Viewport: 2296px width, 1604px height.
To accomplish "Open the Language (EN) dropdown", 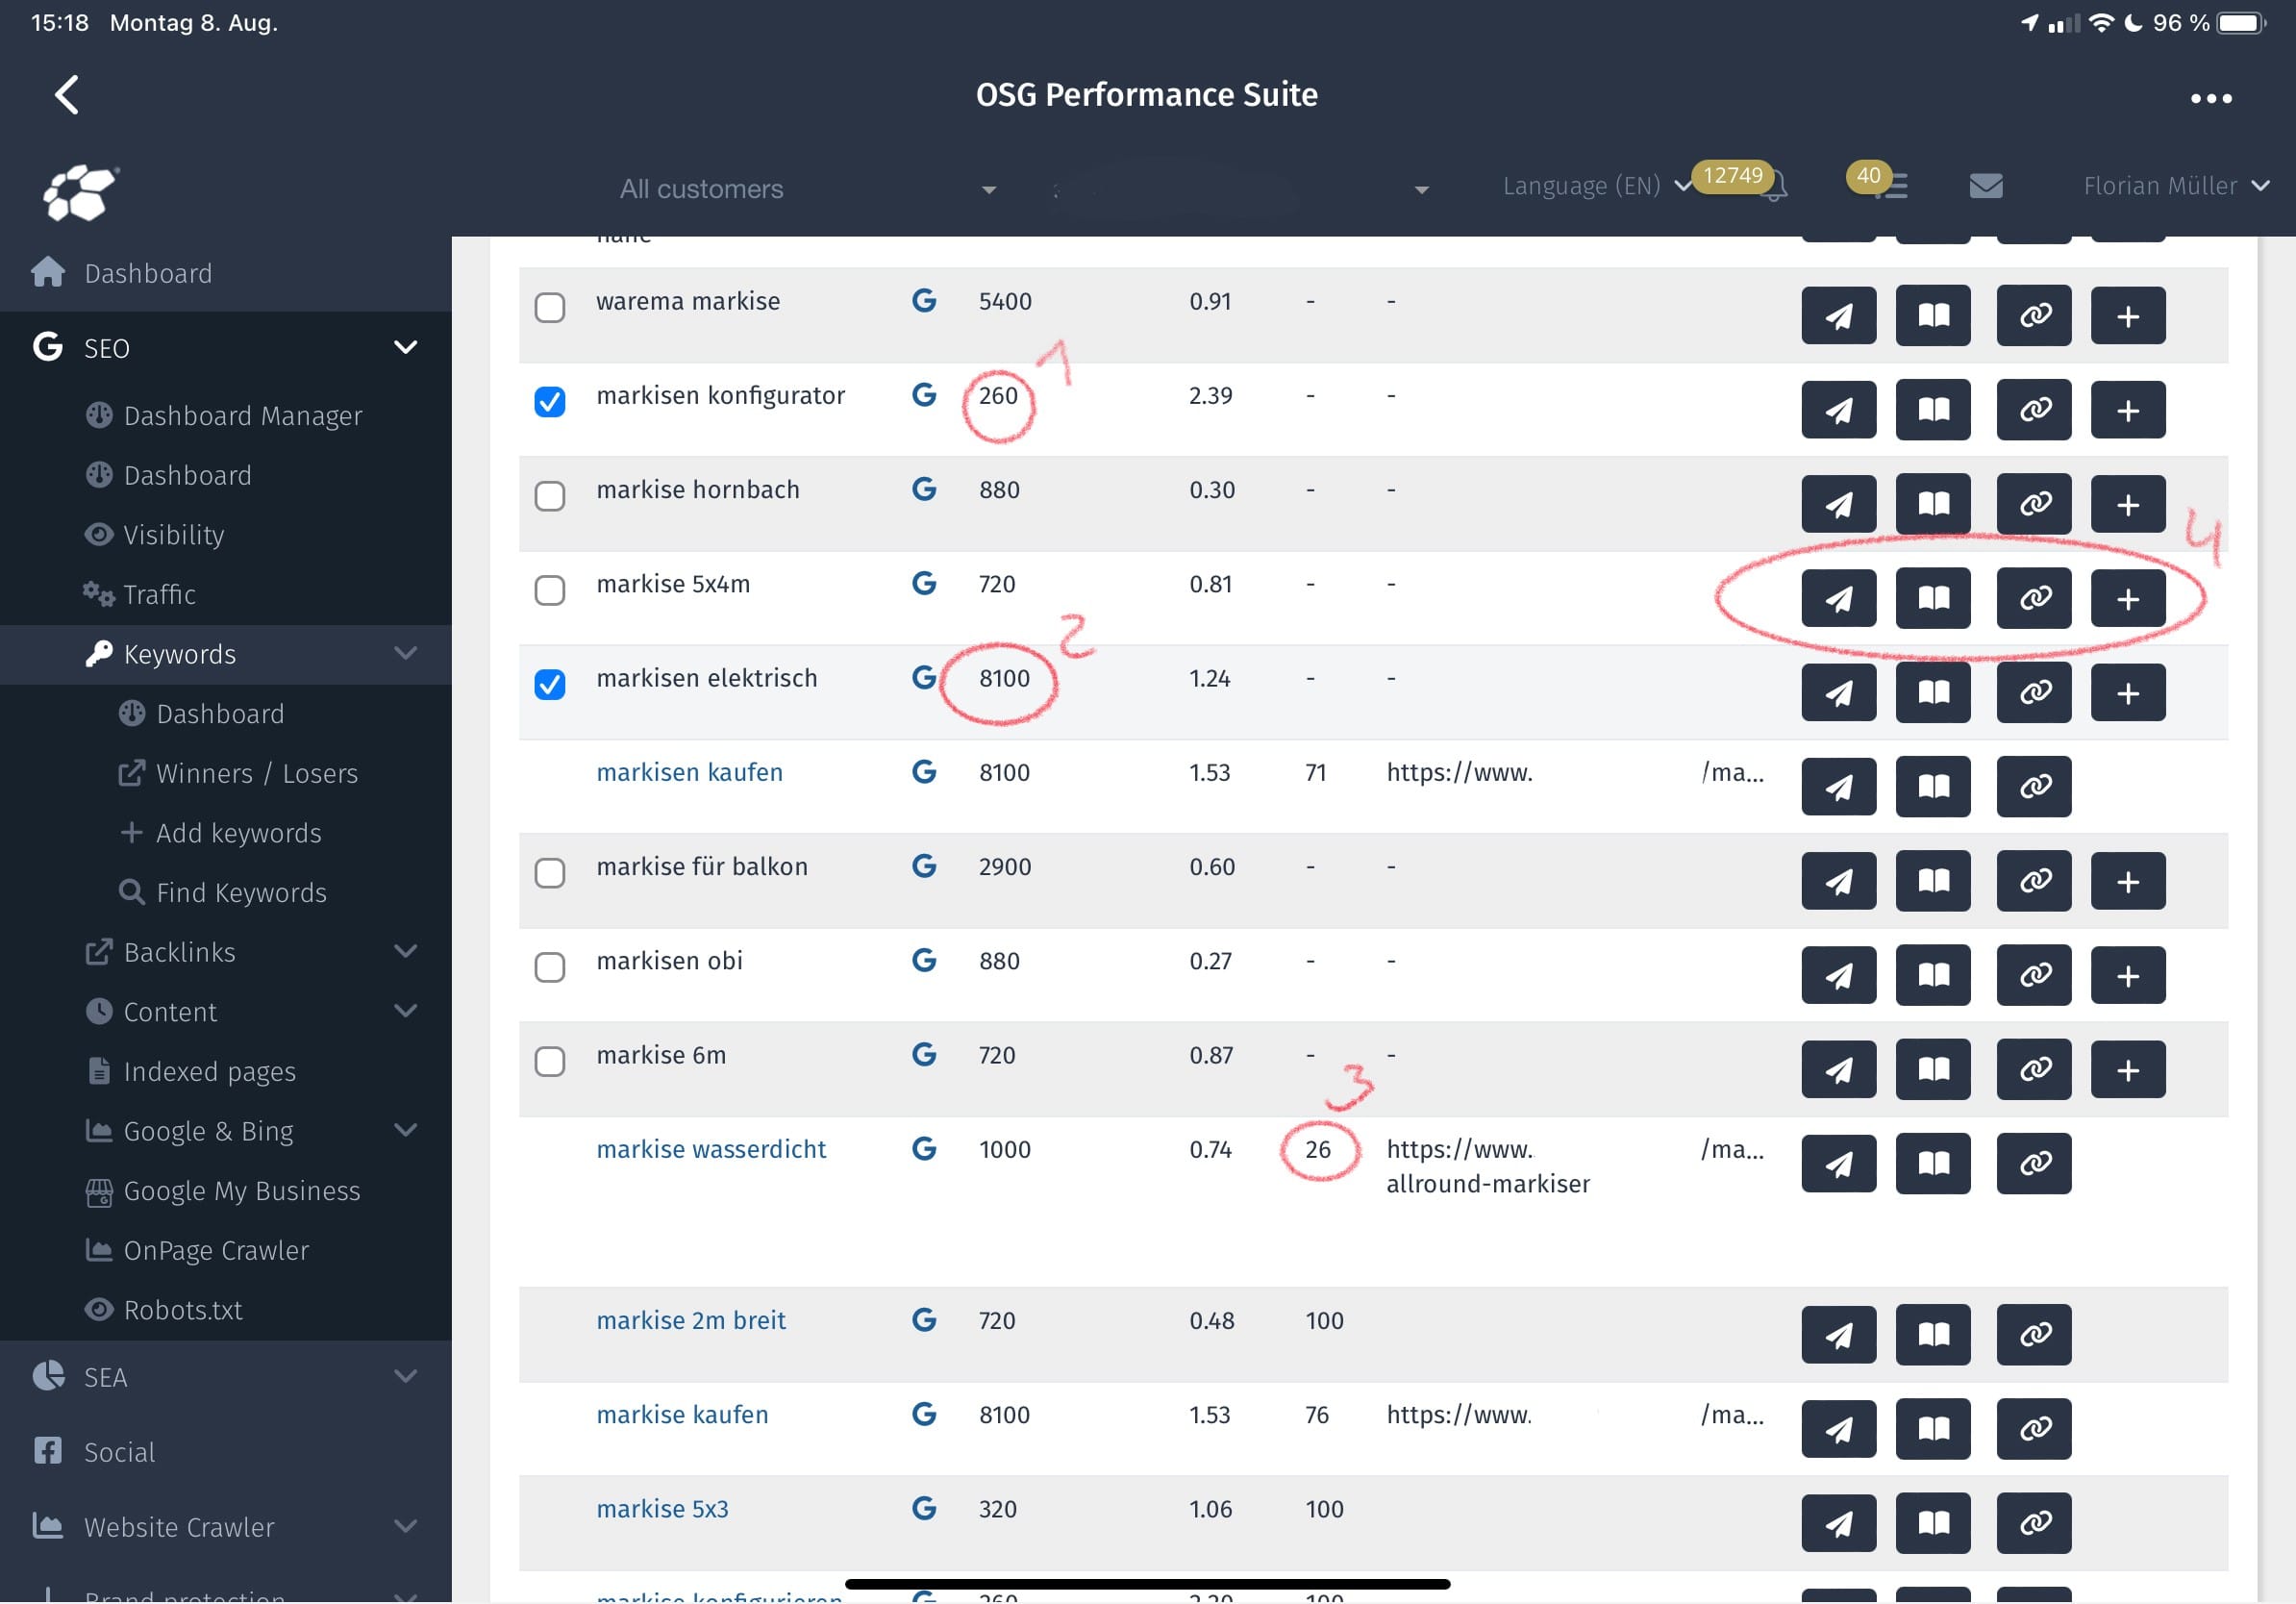I will coord(1596,186).
